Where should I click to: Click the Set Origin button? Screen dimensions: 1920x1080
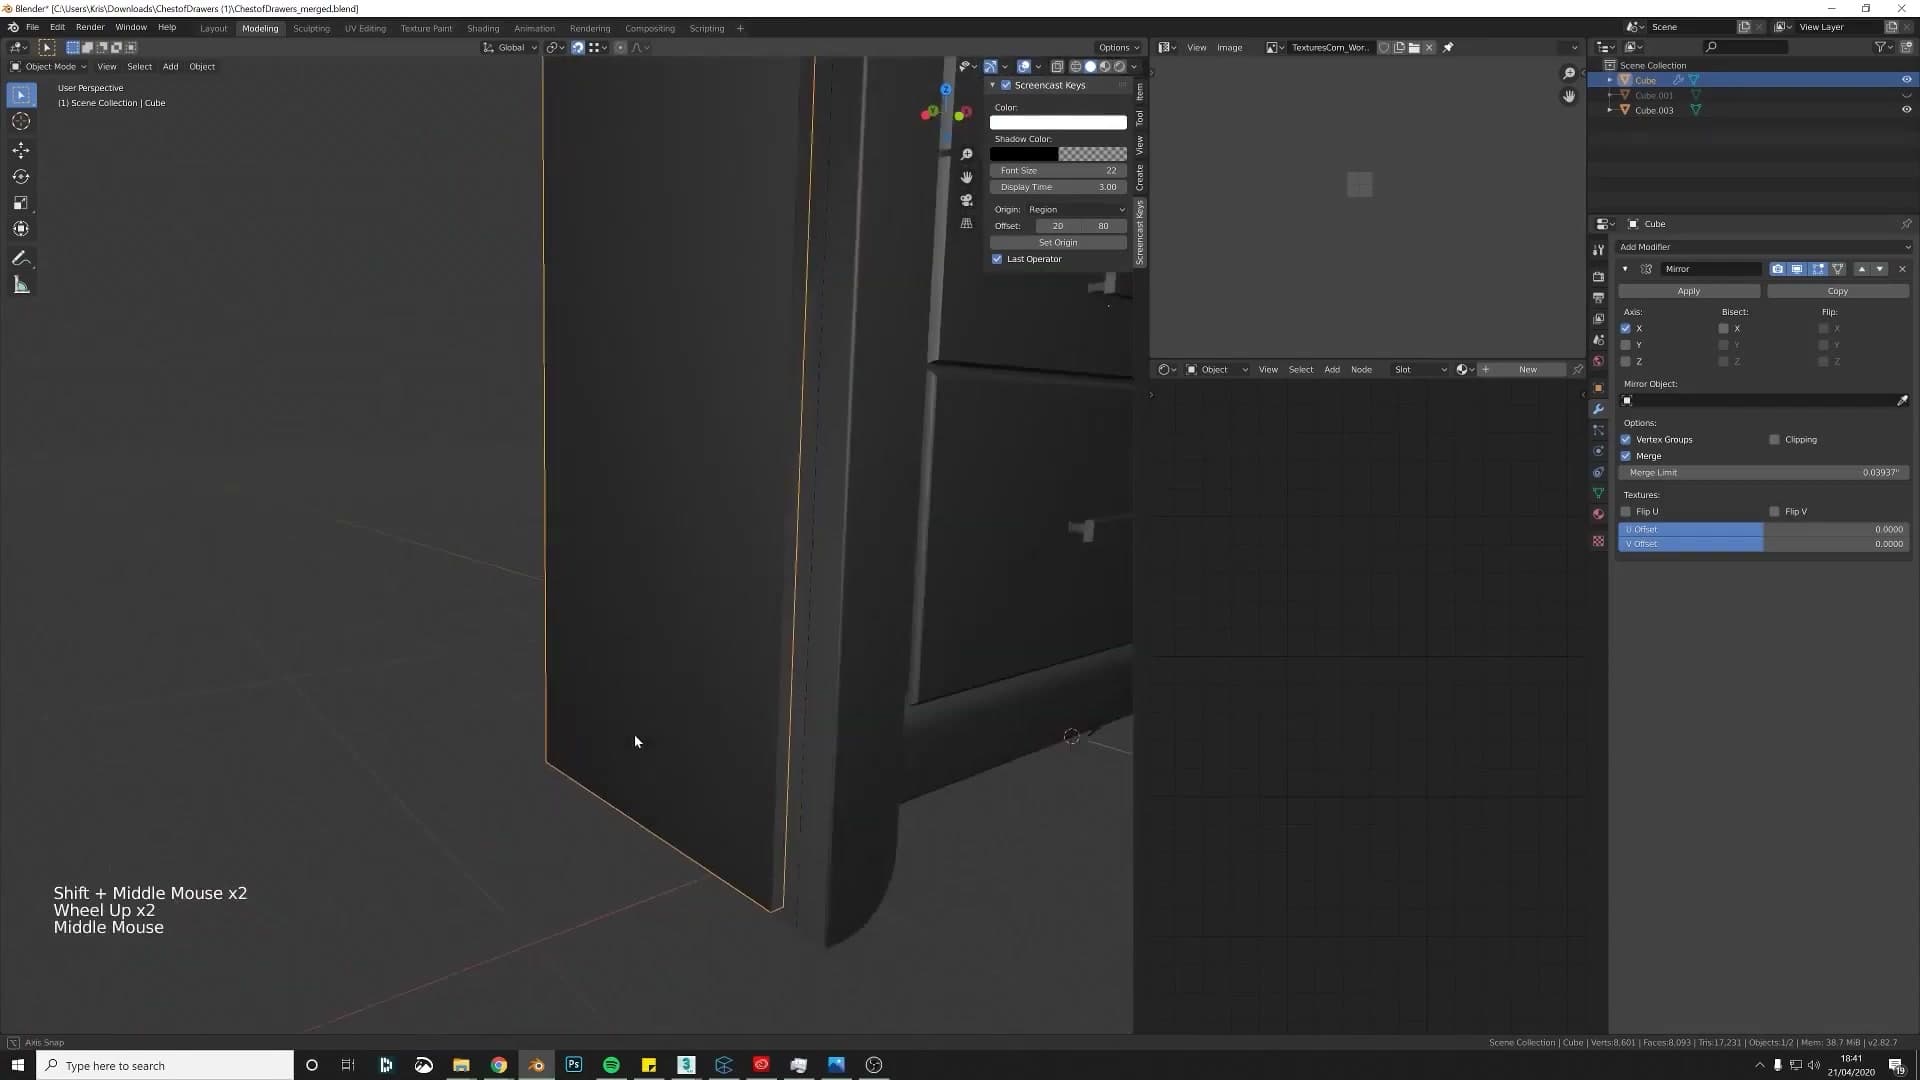[1058, 242]
